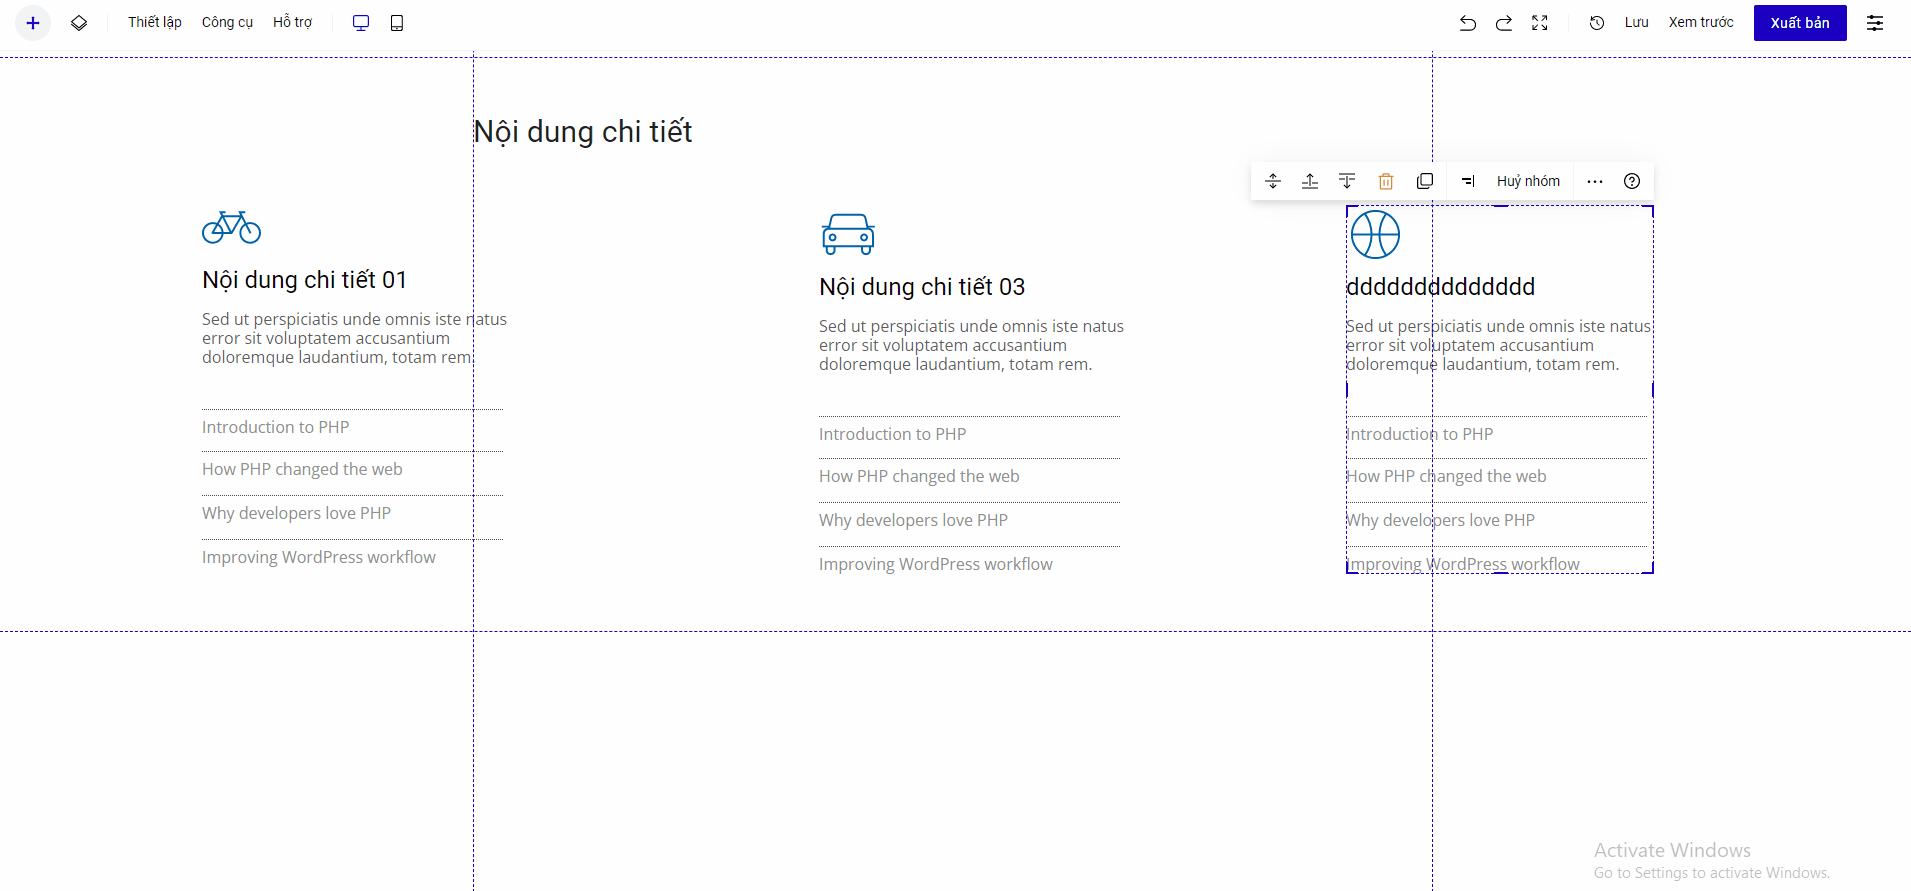Duplicate the selected group
This screenshot has width=1911, height=891.
point(1425,181)
